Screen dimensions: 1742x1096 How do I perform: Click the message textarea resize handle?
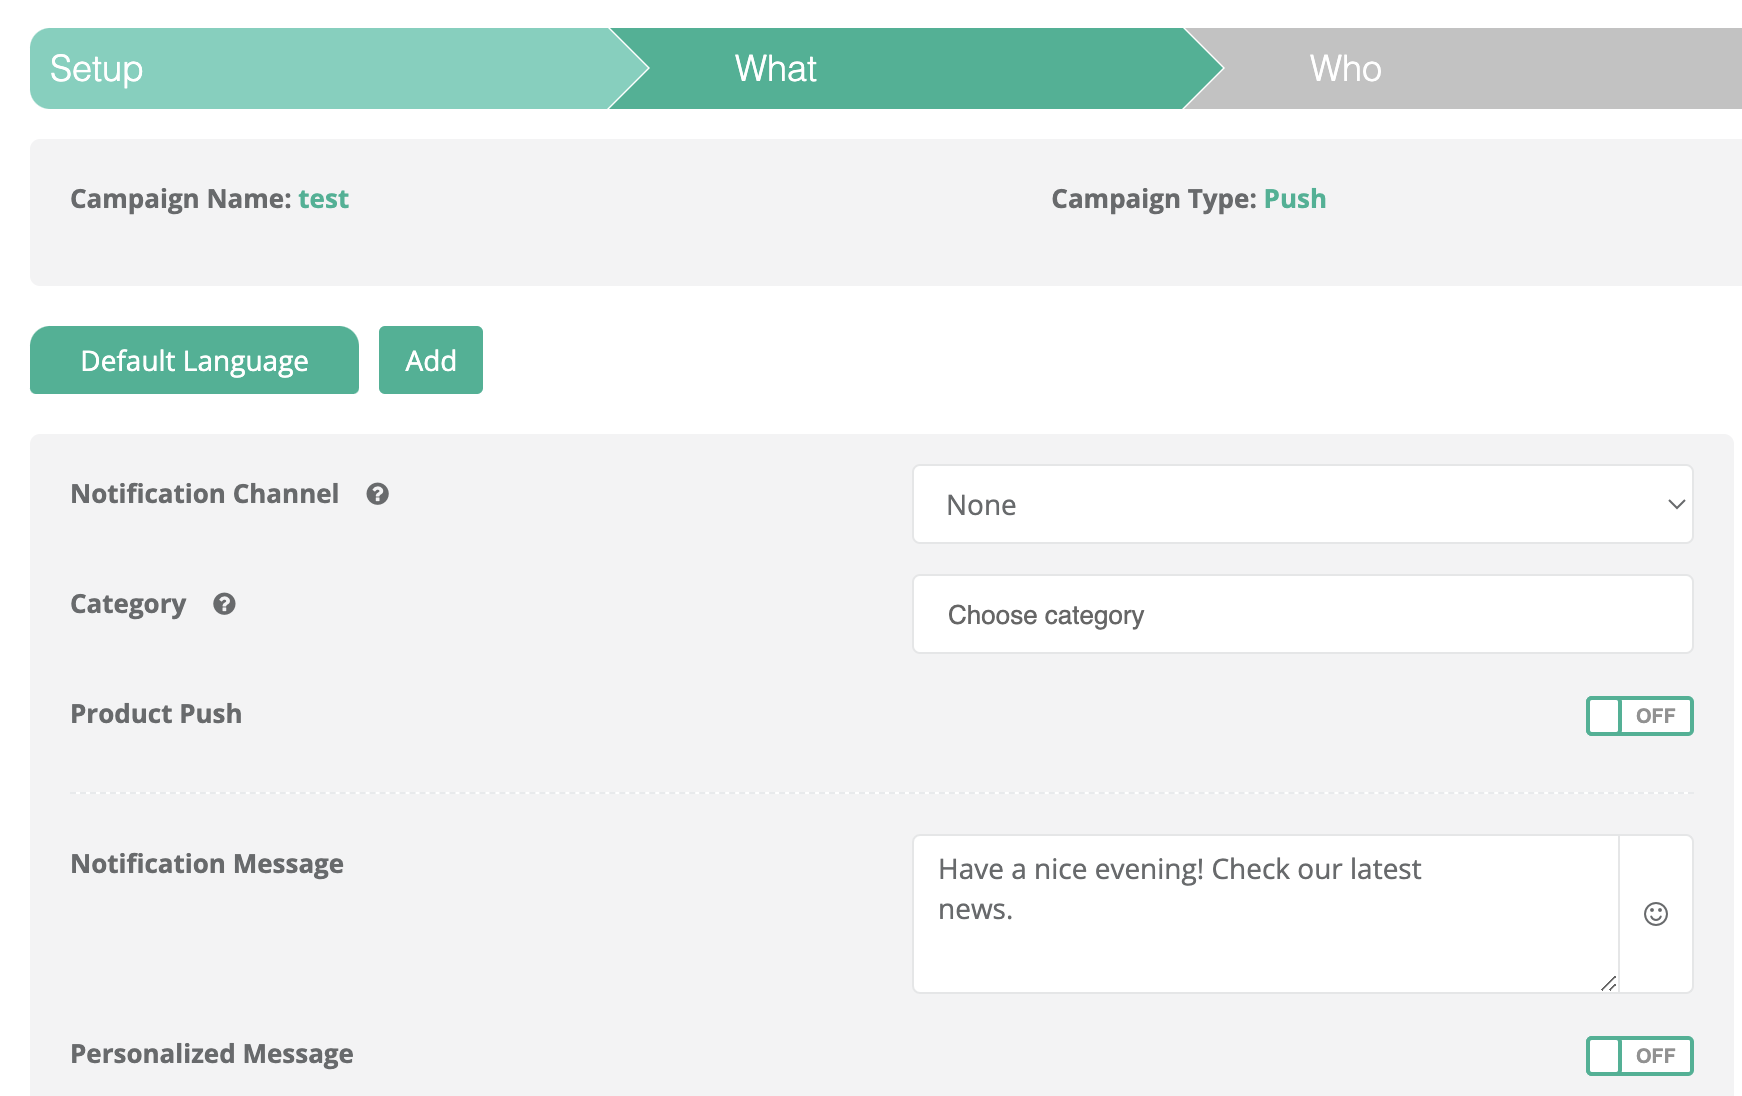coord(1608,984)
